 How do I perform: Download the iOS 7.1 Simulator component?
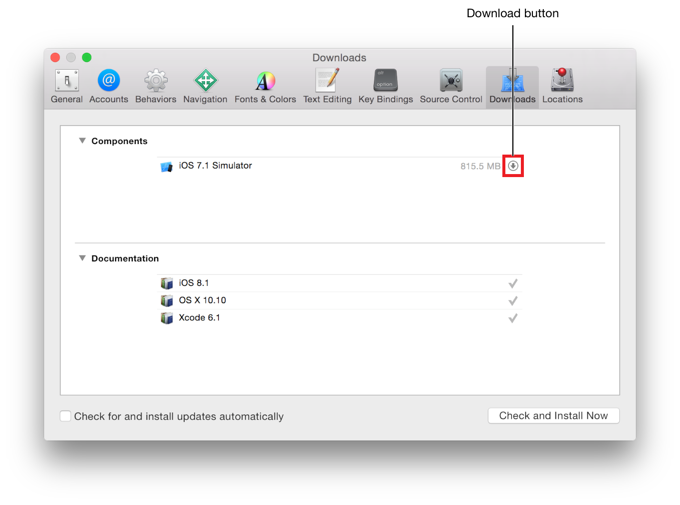[513, 166]
